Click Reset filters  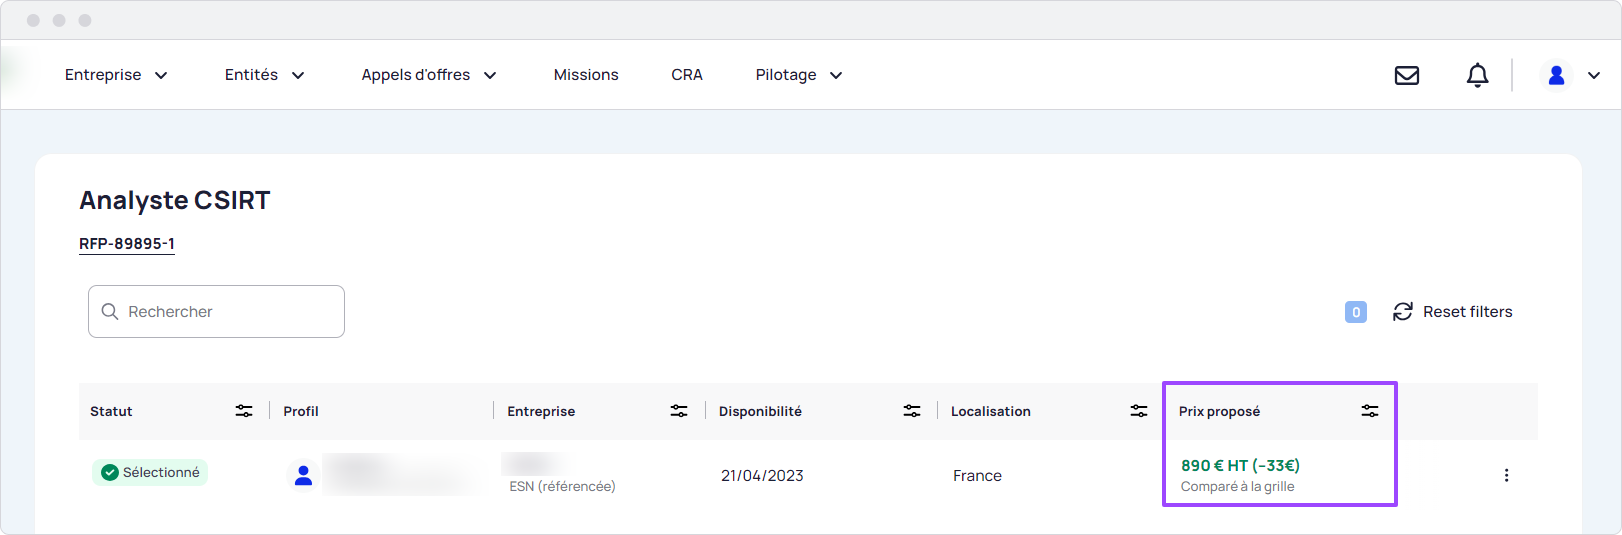(1467, 312)
